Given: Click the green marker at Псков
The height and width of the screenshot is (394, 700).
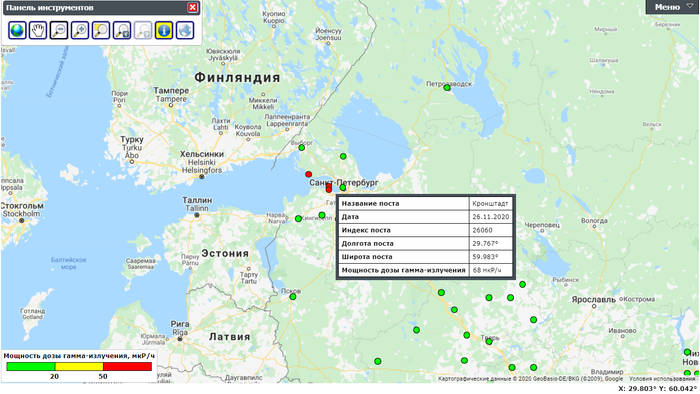Looking at the screenshot, I should pos(293,297).
